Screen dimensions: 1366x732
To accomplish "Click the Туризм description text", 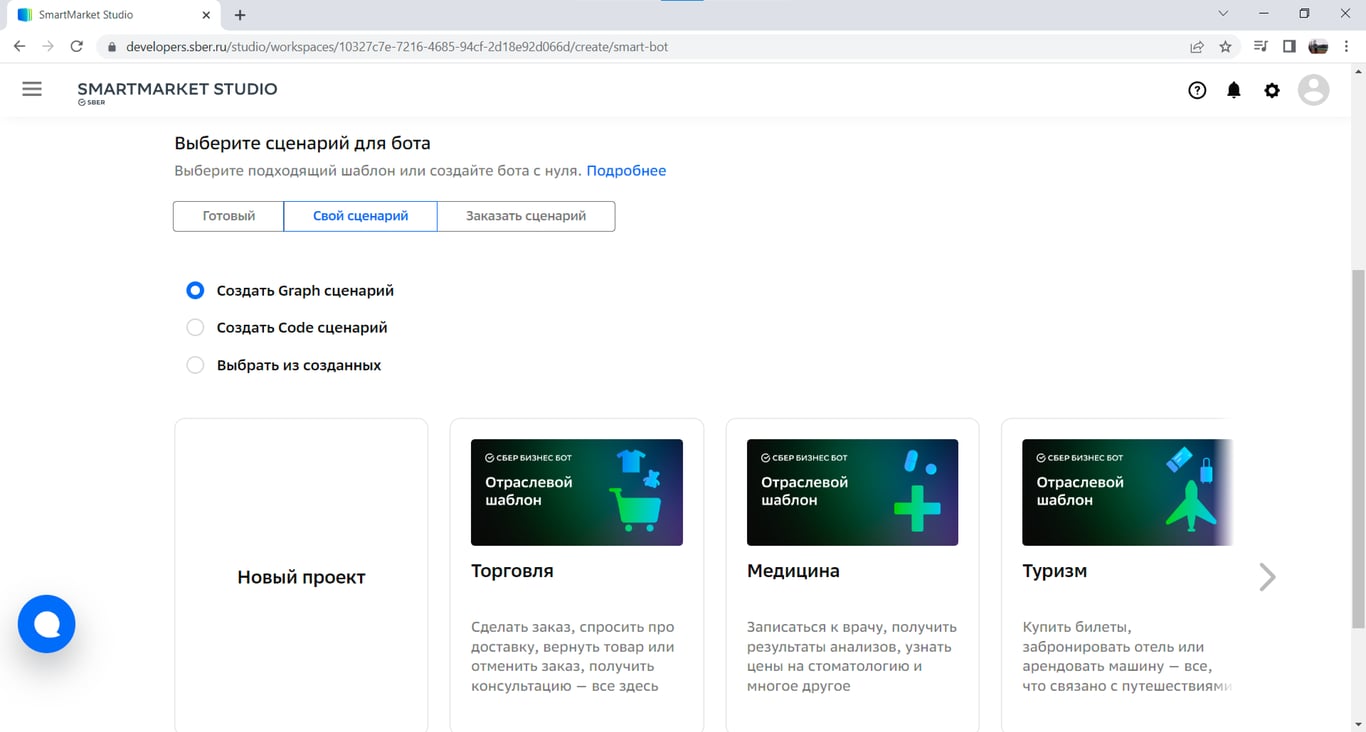I will tap(1127, 656).
